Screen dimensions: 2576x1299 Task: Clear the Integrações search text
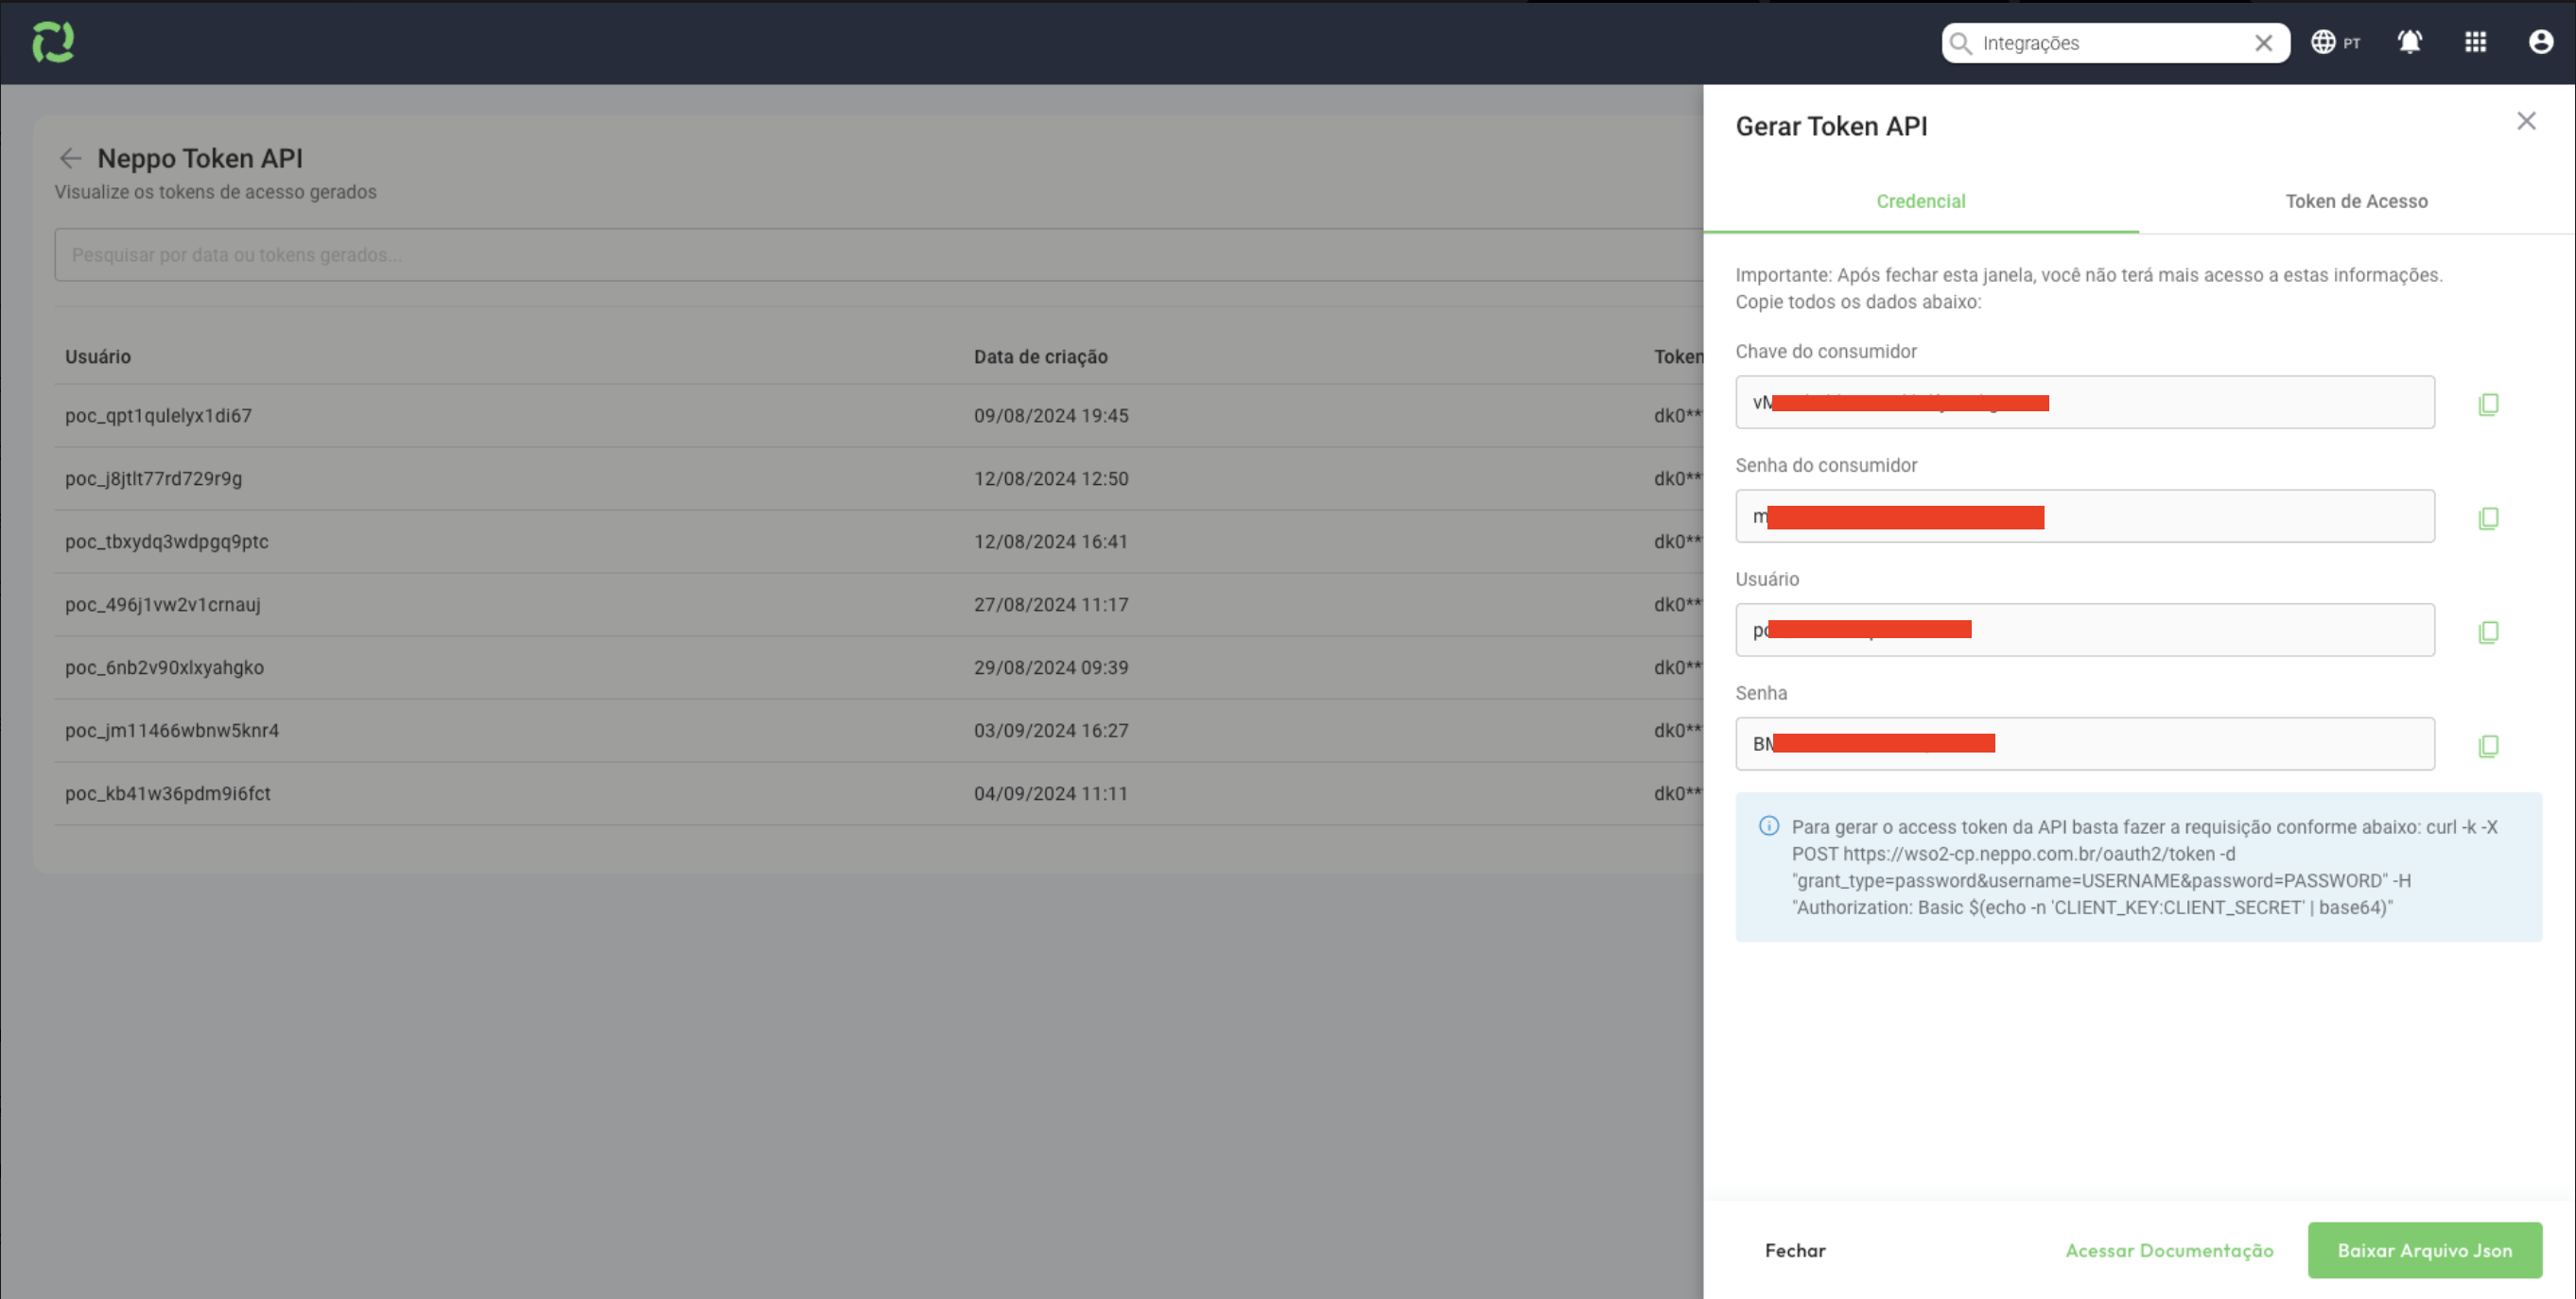[2264, 43]
